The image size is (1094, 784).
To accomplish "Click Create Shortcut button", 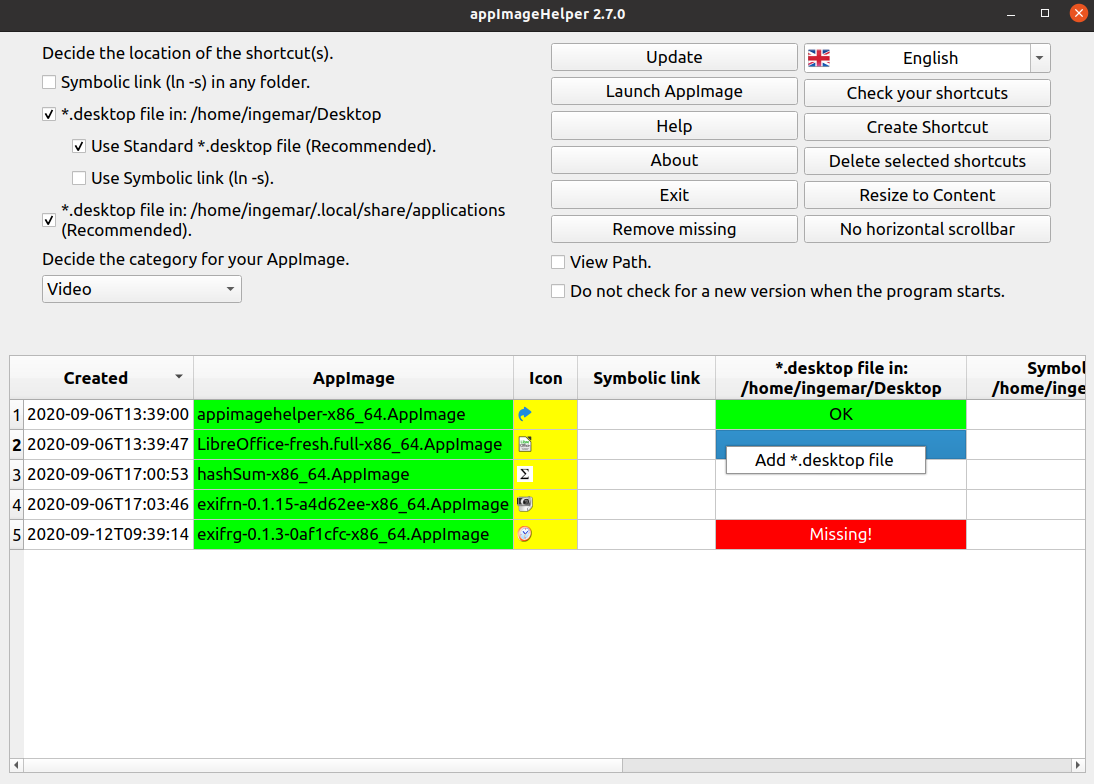I will 927,127.
